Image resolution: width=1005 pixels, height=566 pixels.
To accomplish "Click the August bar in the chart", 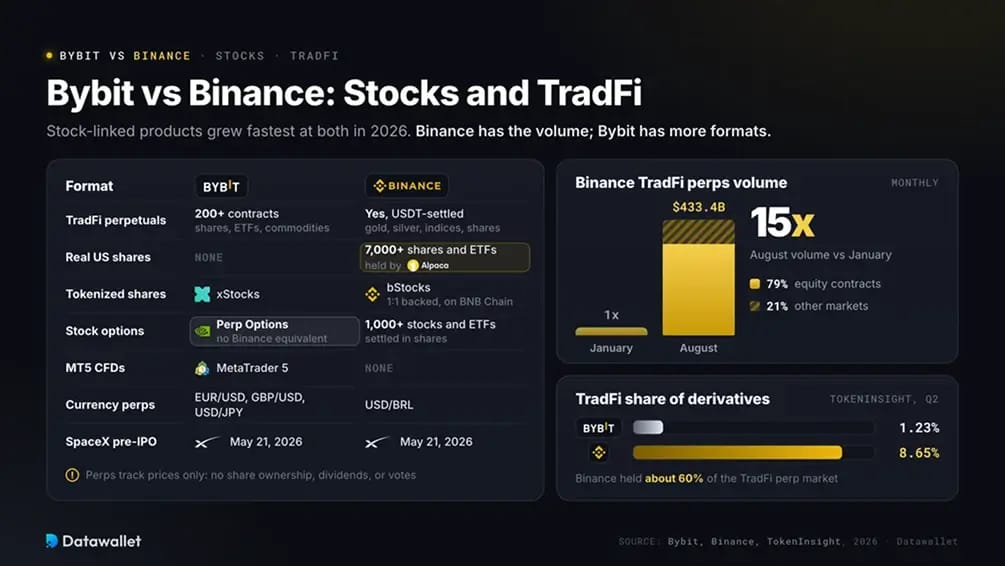I will [699, 278].
